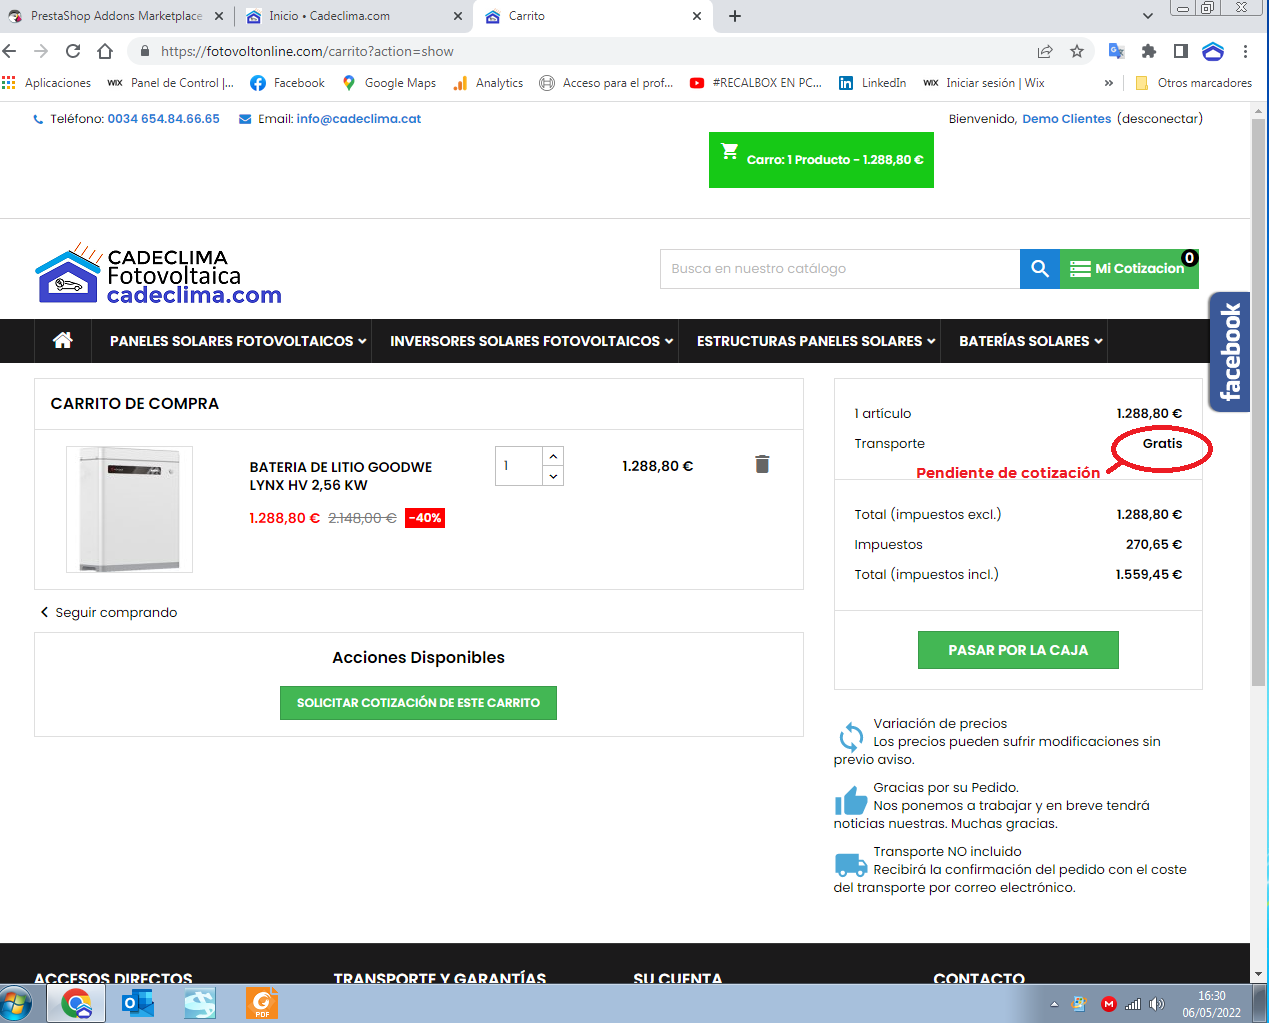Viewport: 1269px width, 1023px height.
Task: Open the facebook side tab
Action: (x=1230, y=352)
